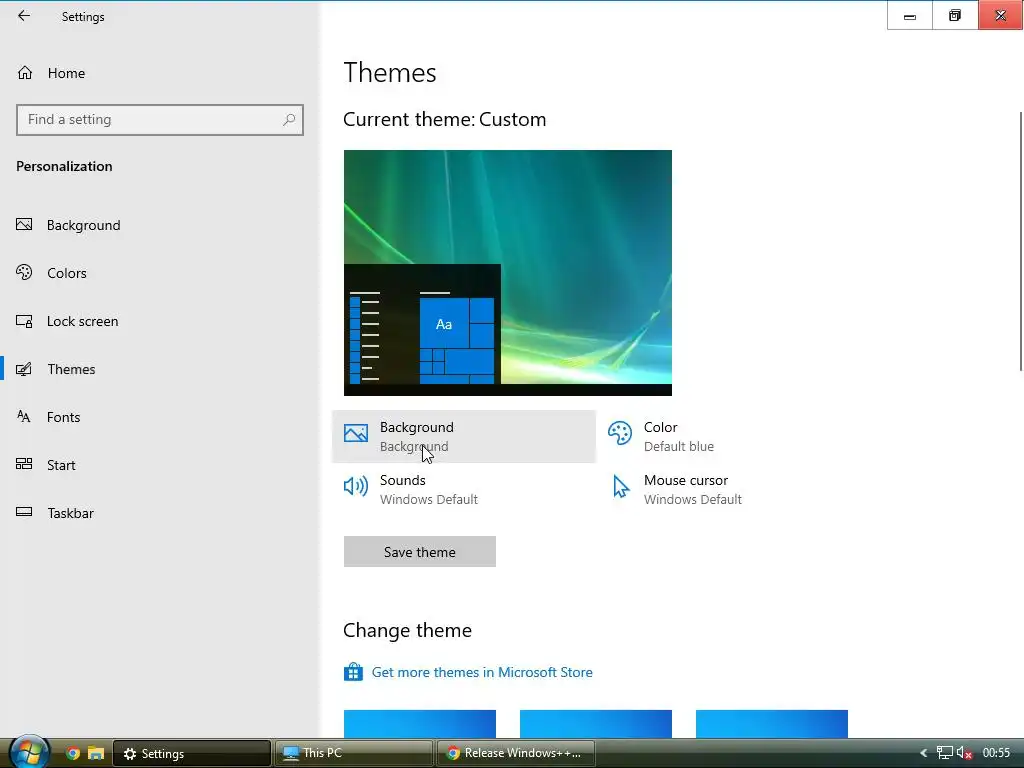Click the Mouse cursor arrow icon

click(620, 487)
